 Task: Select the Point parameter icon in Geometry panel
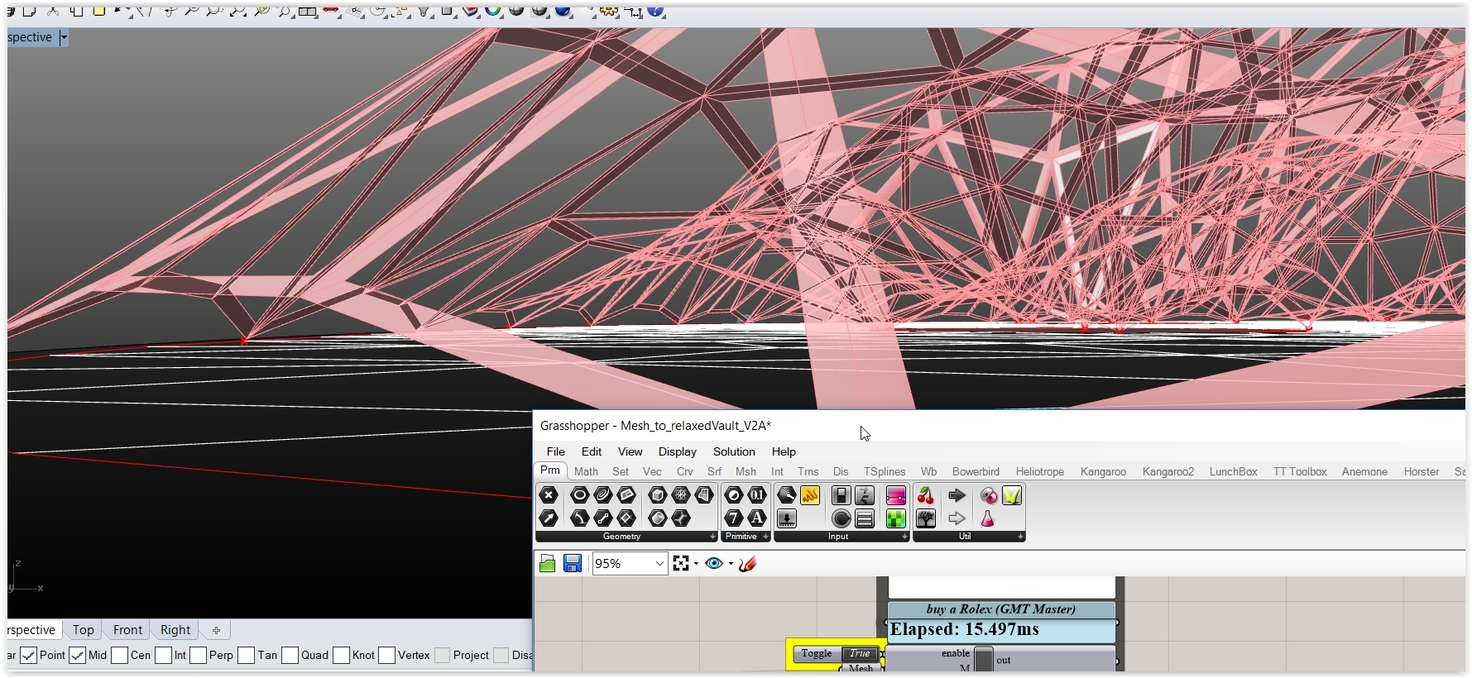pyautogui.click(x=548, y=495)
